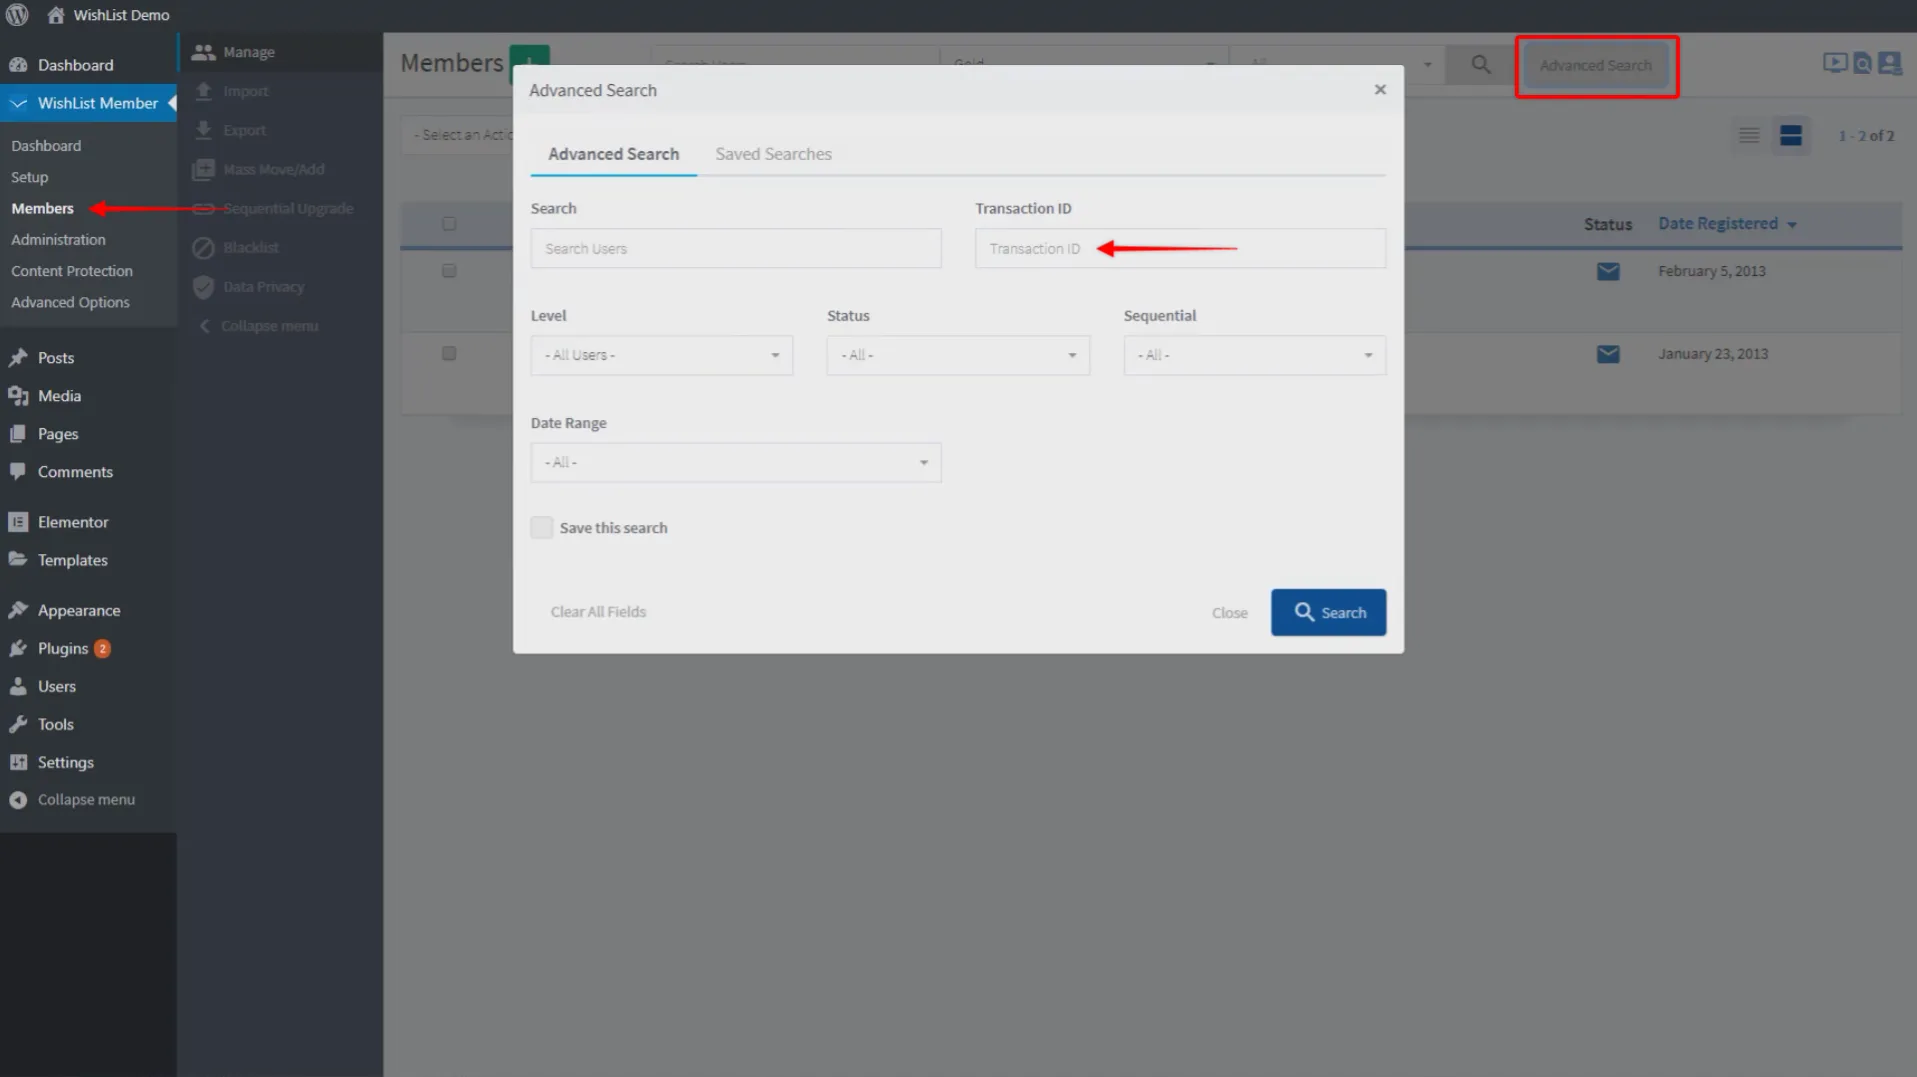Open Advanced Options in WishList Member
Viewport: 1917px width, 1077px height.
click(x=70, y=302)
